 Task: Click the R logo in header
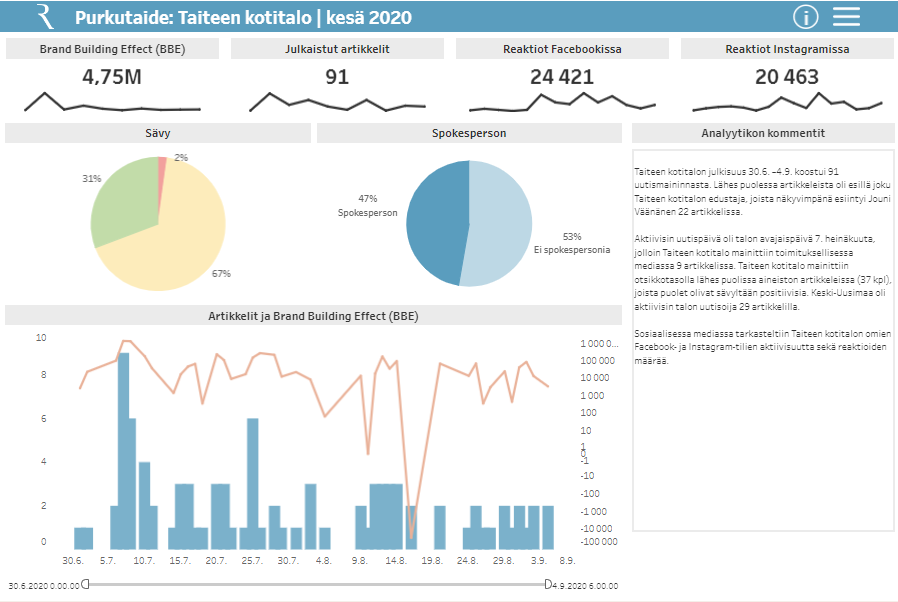pyautogui.click(x=45, y=16)
